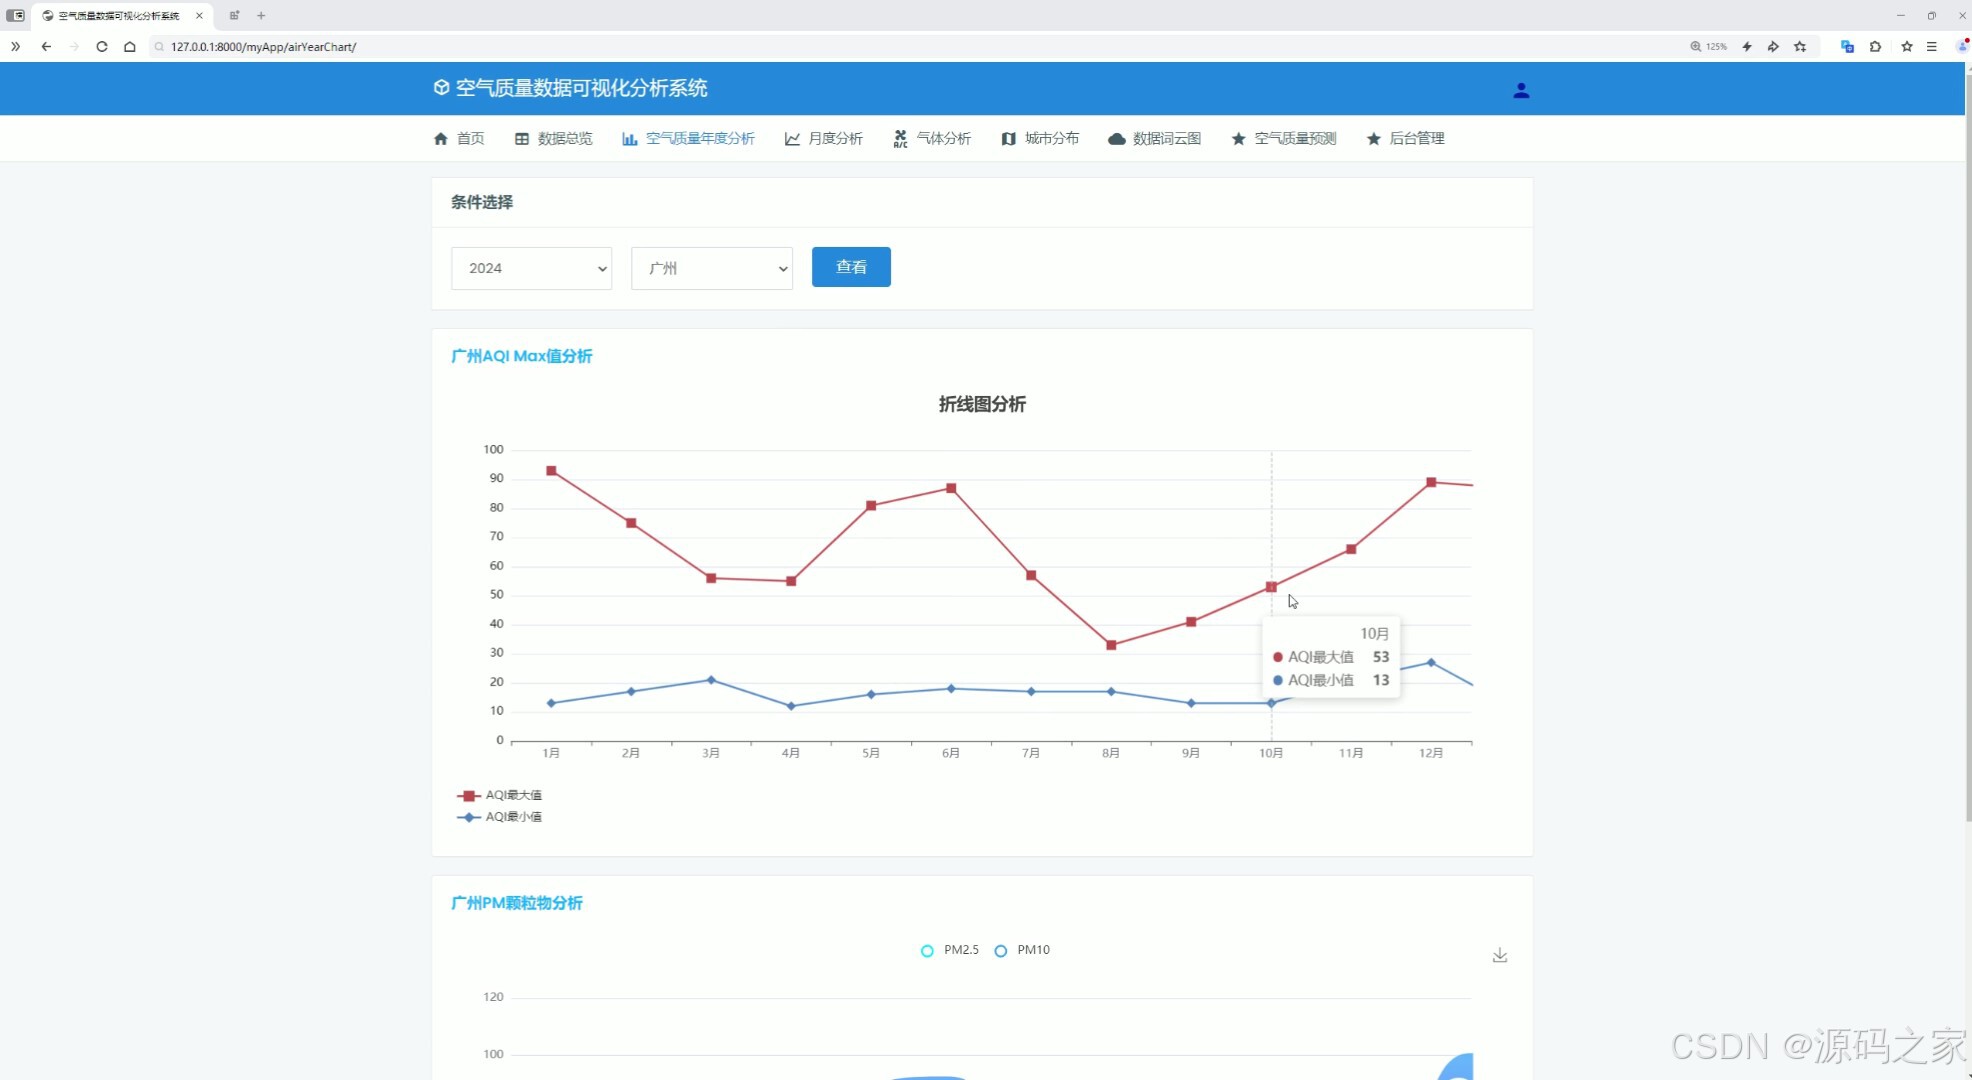This screenshot has height=1080, width=1972.
Task: Click the browser back arrow
Action: click(x=46, y=46)
